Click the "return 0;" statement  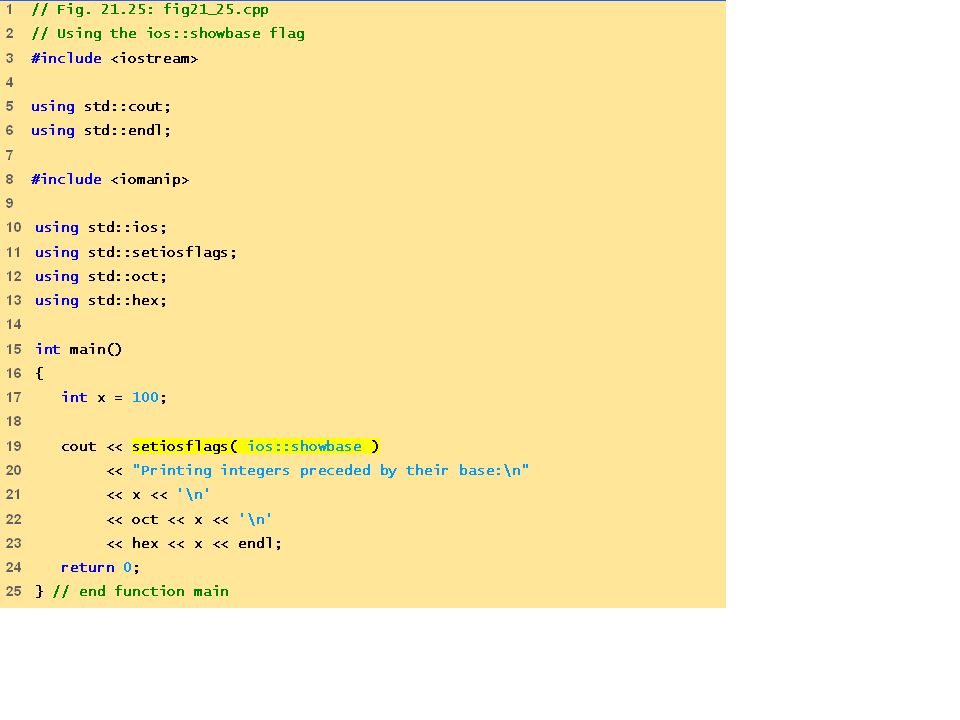100,568
